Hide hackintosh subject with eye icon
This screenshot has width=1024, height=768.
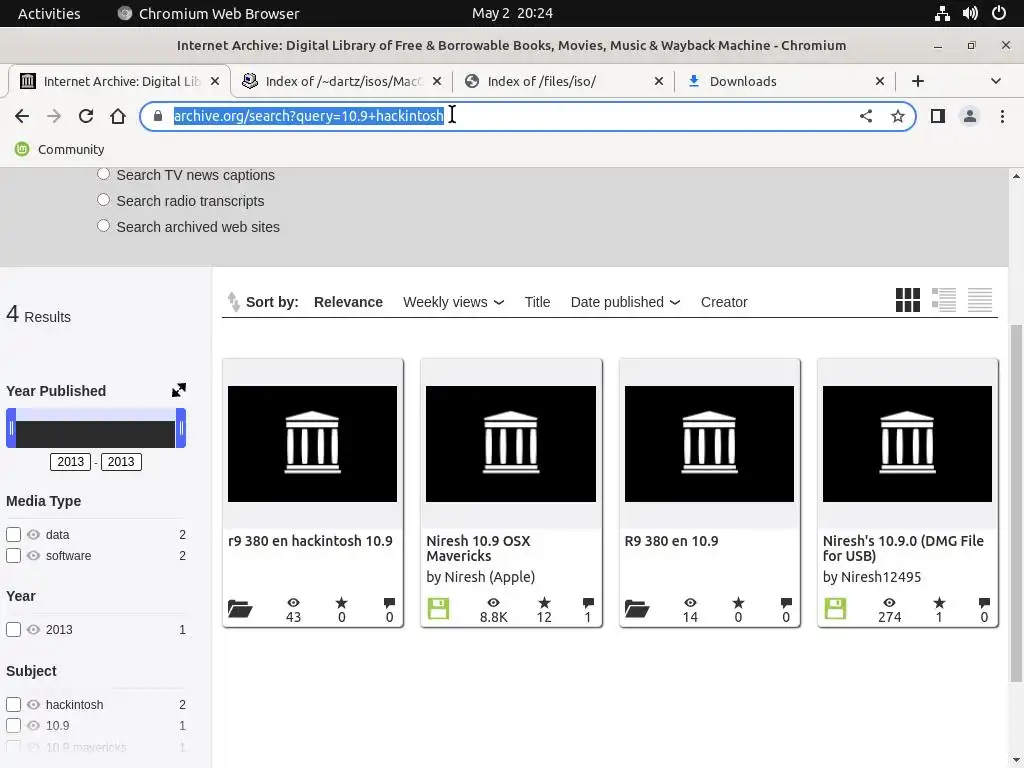[33, 704]
